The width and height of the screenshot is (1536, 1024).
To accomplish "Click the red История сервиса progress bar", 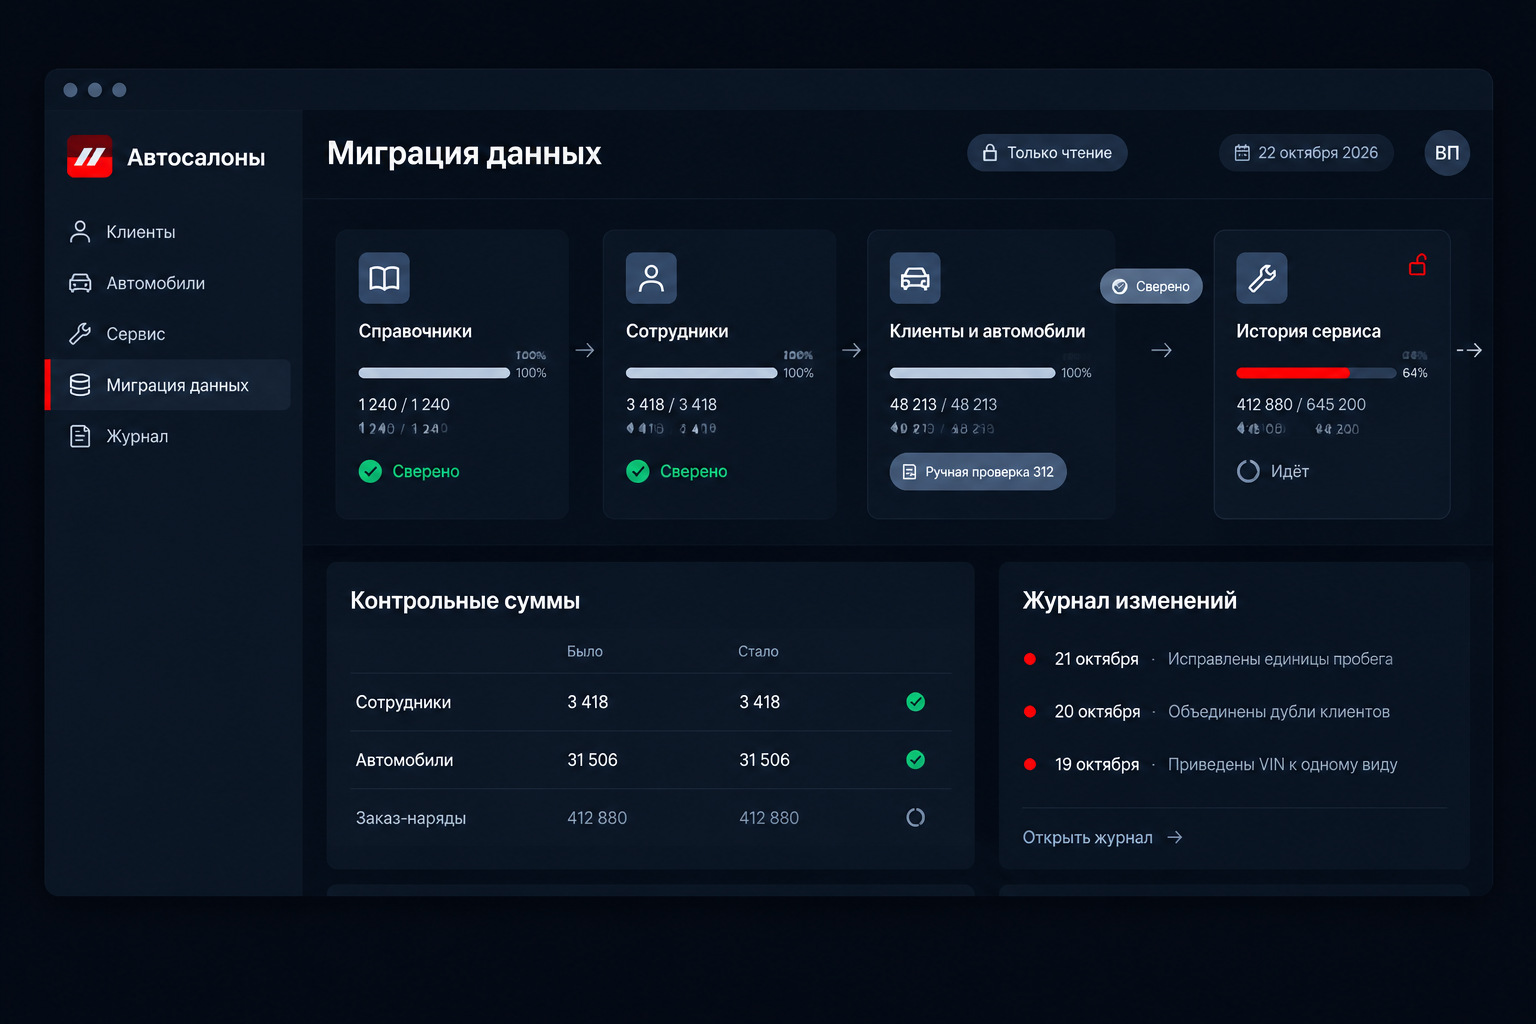I will (x=1316, y=373).
